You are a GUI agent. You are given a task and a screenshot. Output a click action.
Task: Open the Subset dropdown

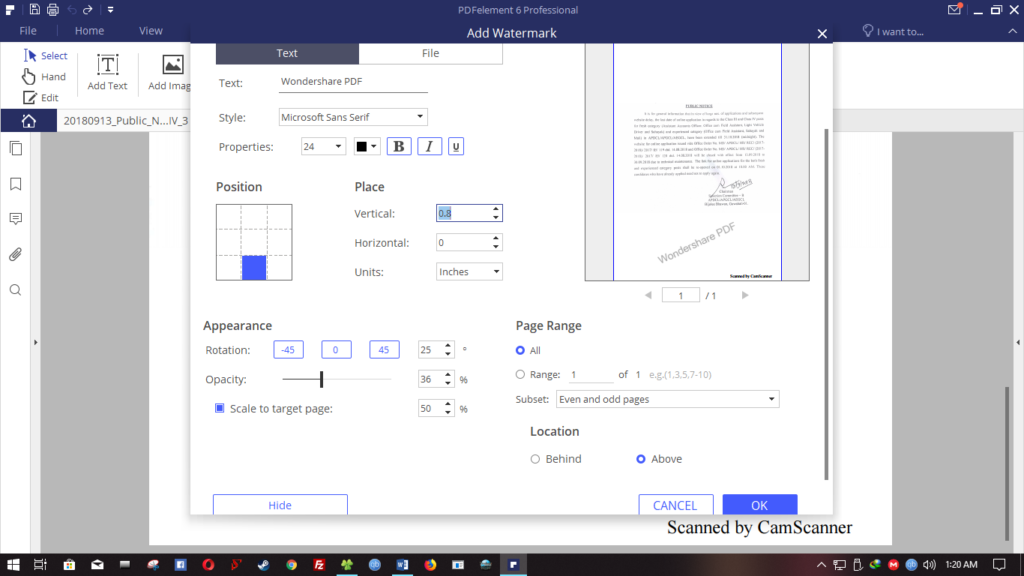click(x=667, y=399)
